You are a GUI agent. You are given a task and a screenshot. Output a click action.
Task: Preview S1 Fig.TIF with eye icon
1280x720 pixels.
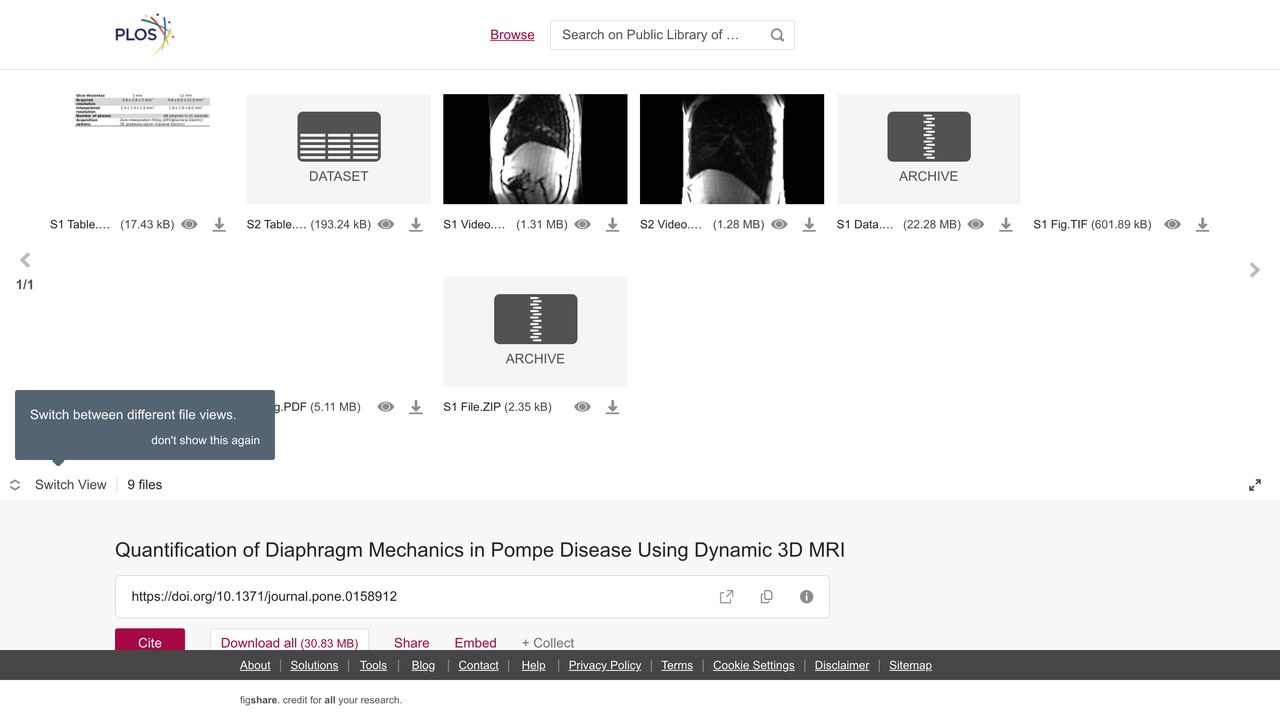point(1173,225)
